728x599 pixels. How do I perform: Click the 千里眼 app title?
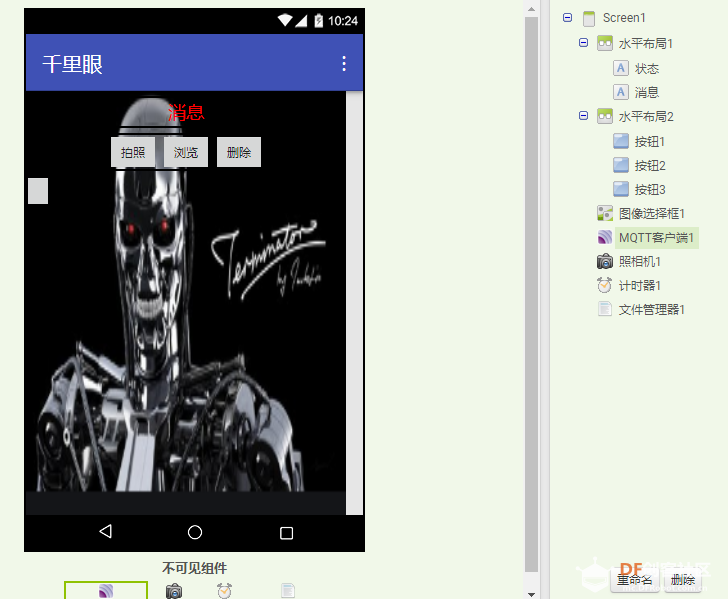pos(72,64)
